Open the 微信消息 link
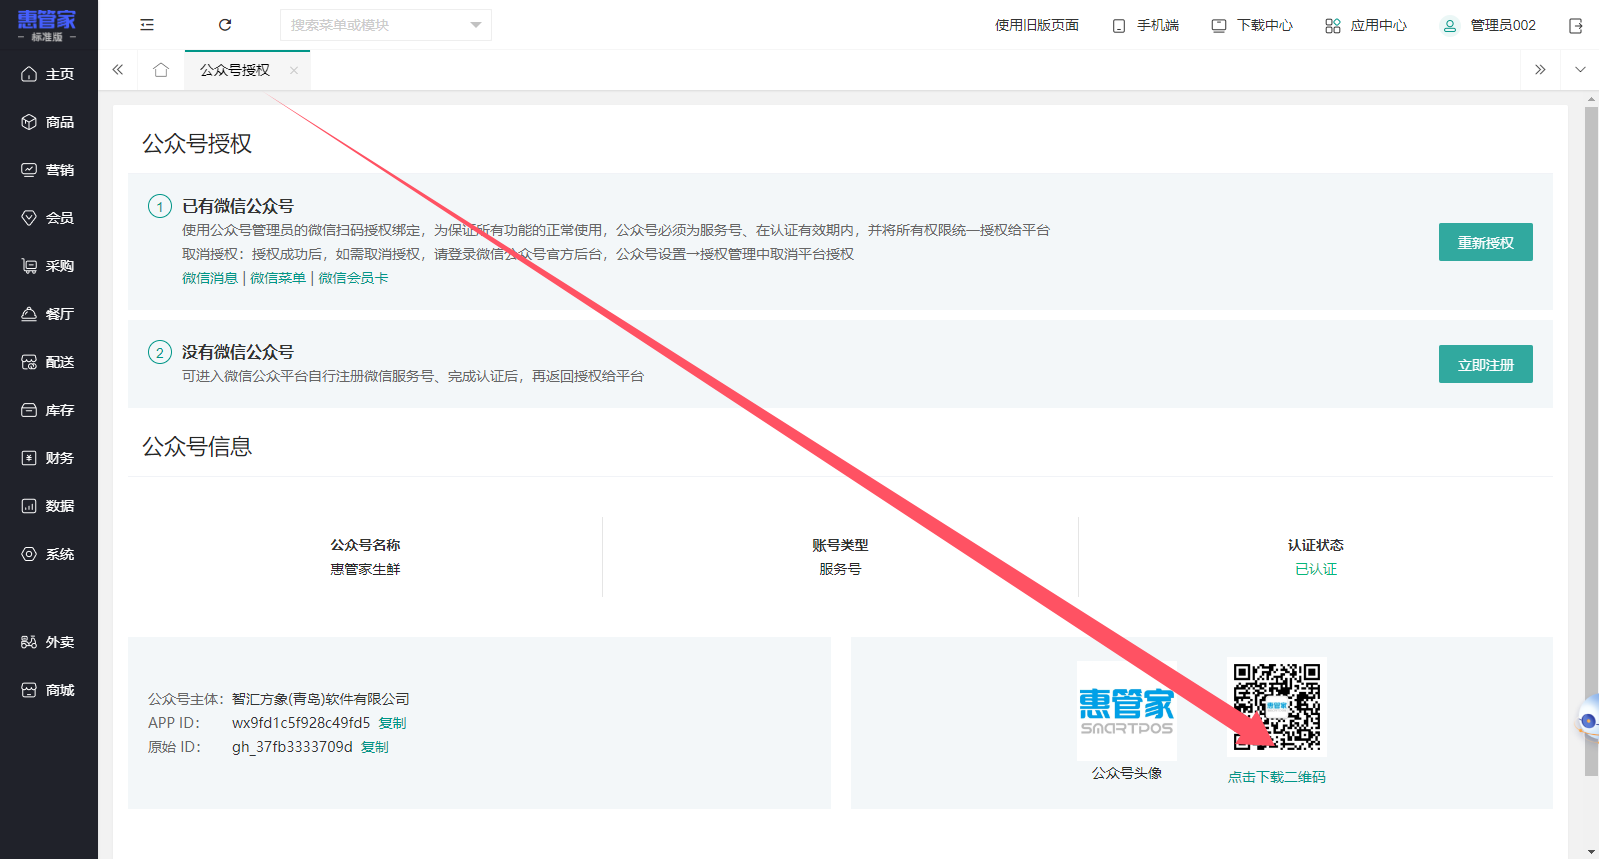 210,278
